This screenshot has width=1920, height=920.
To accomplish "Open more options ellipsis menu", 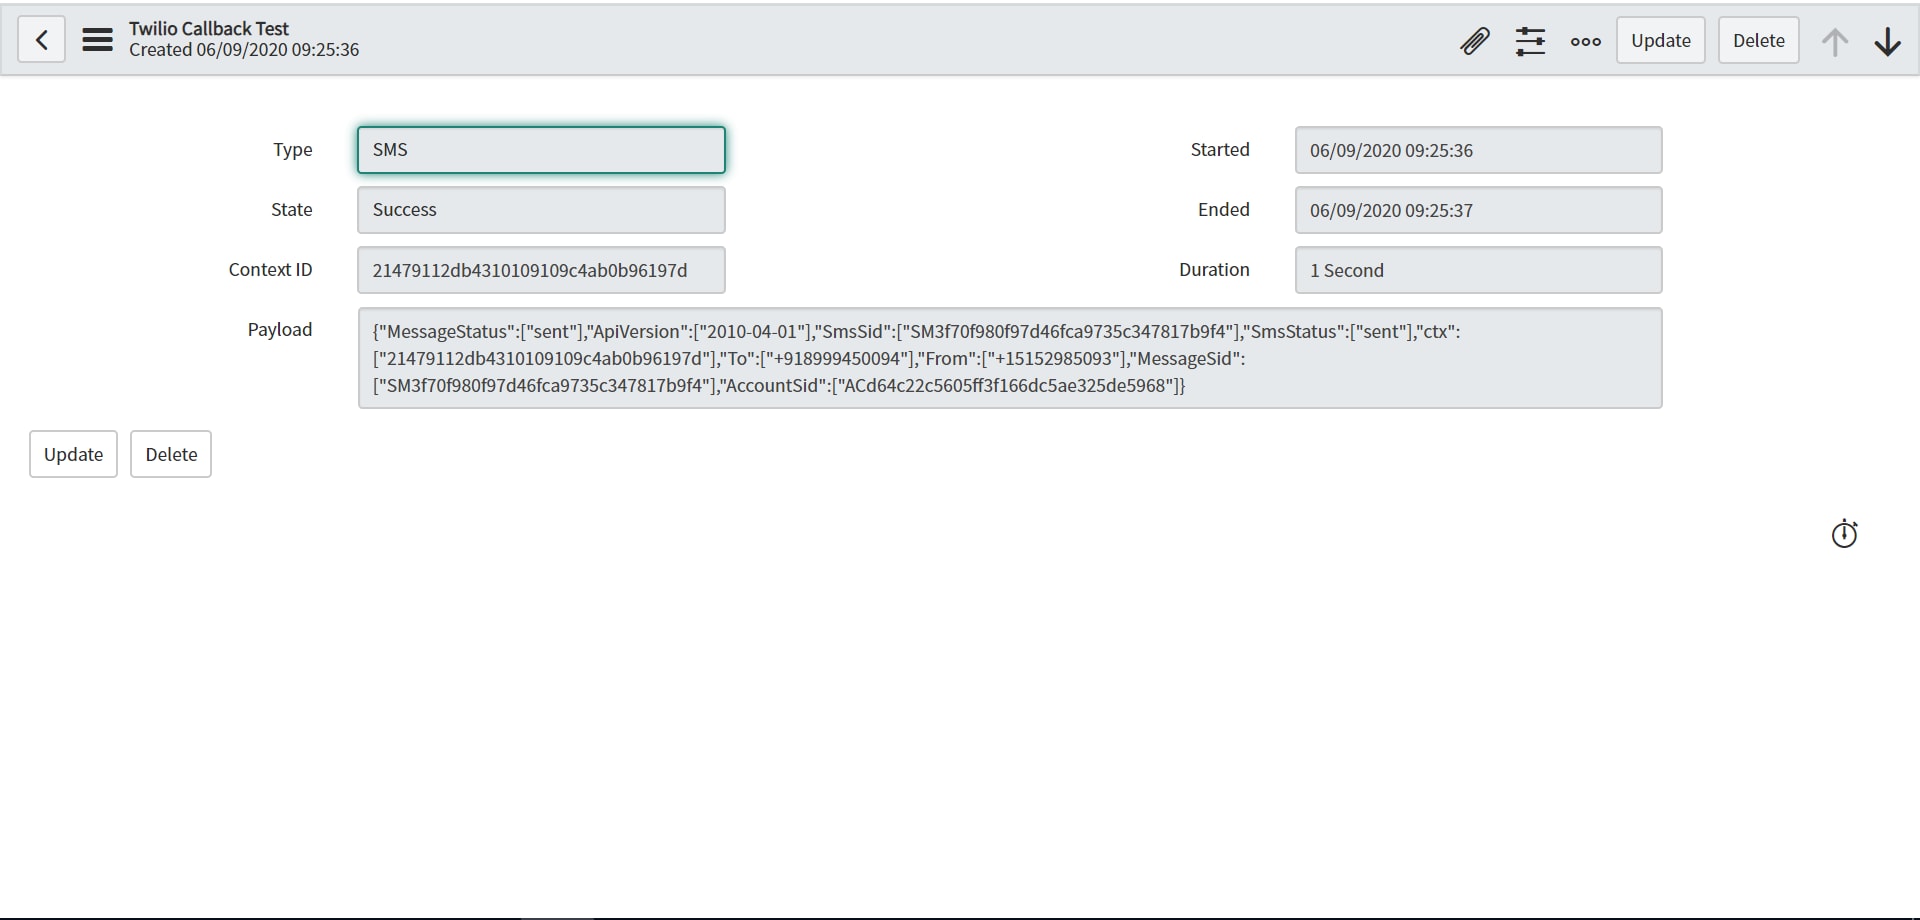I will point(1585,41).
